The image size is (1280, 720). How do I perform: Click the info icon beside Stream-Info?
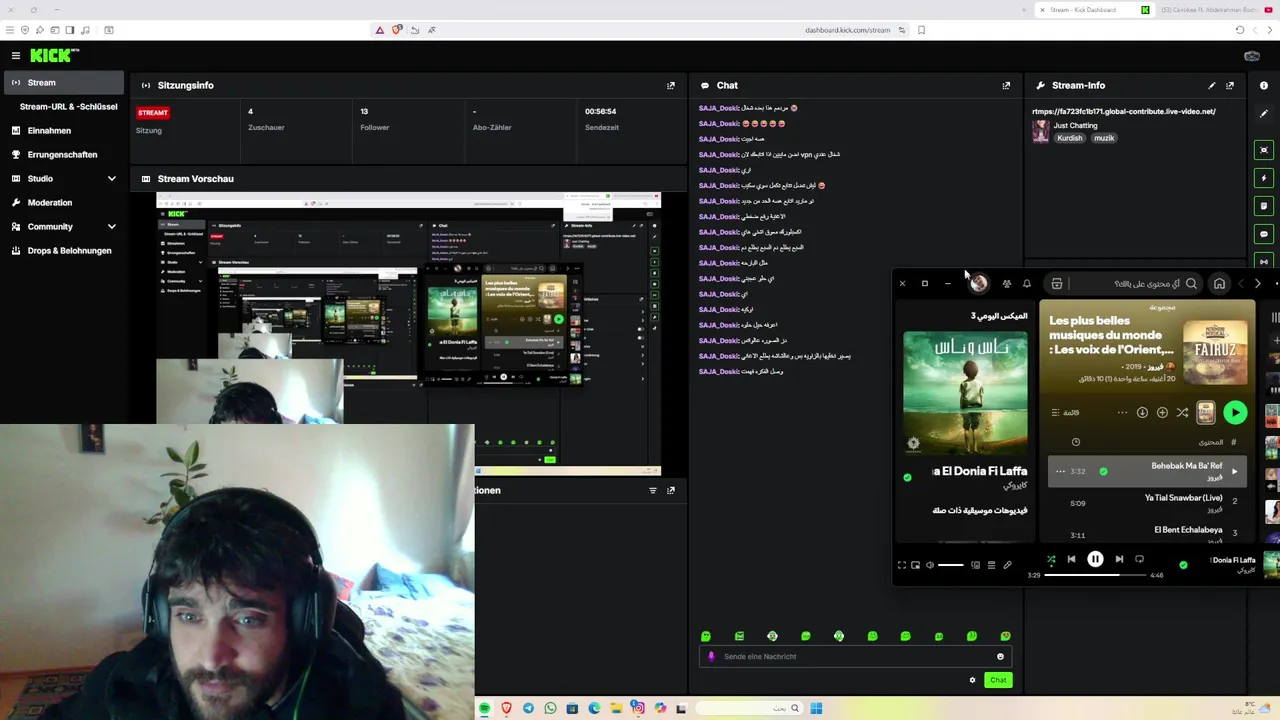[1264, 86]
